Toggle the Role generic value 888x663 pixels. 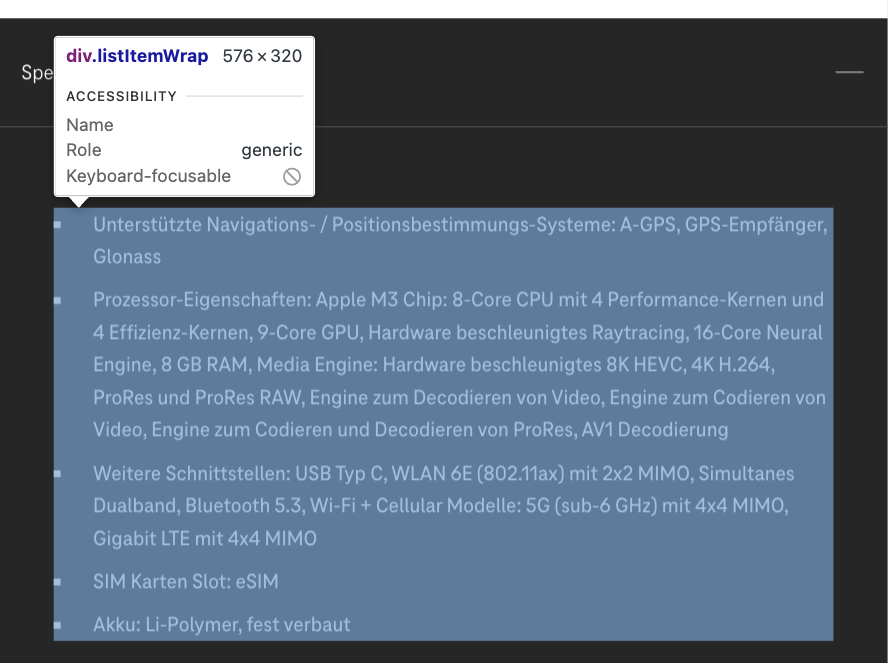pyautogui.click(x=271, y=150)
